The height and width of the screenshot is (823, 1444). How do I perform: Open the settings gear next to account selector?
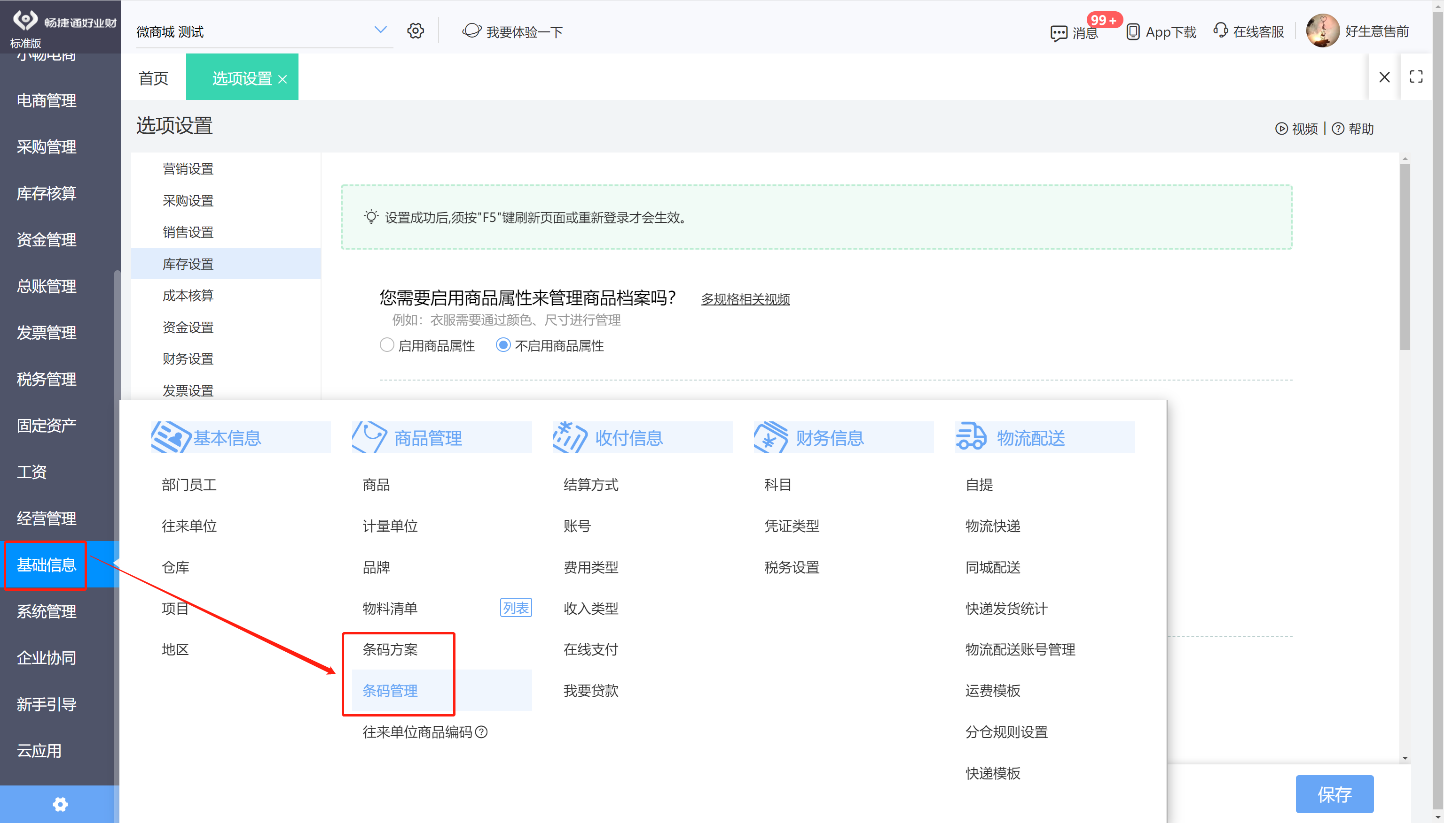tap(416, 31)
